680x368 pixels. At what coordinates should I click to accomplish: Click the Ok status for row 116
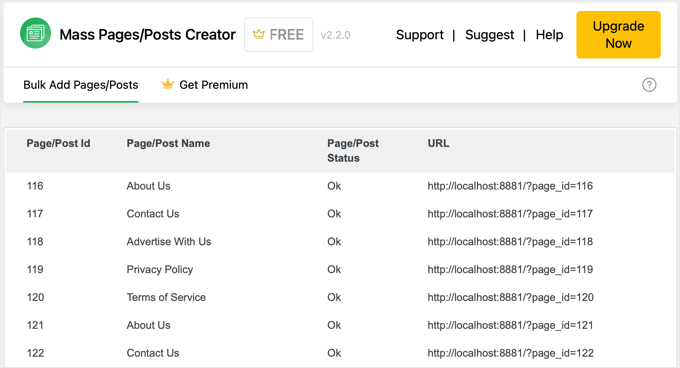click(334, 186)
